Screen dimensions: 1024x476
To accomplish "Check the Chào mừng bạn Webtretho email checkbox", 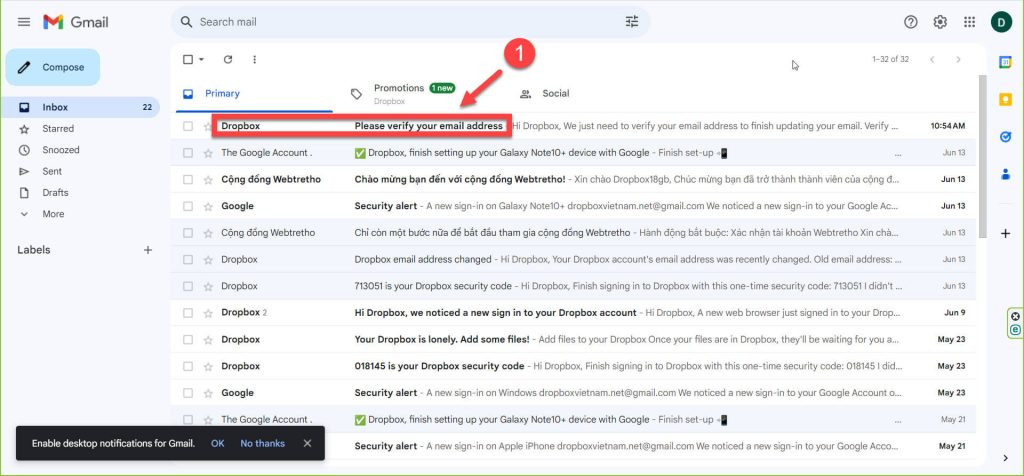I will [188, 180].
